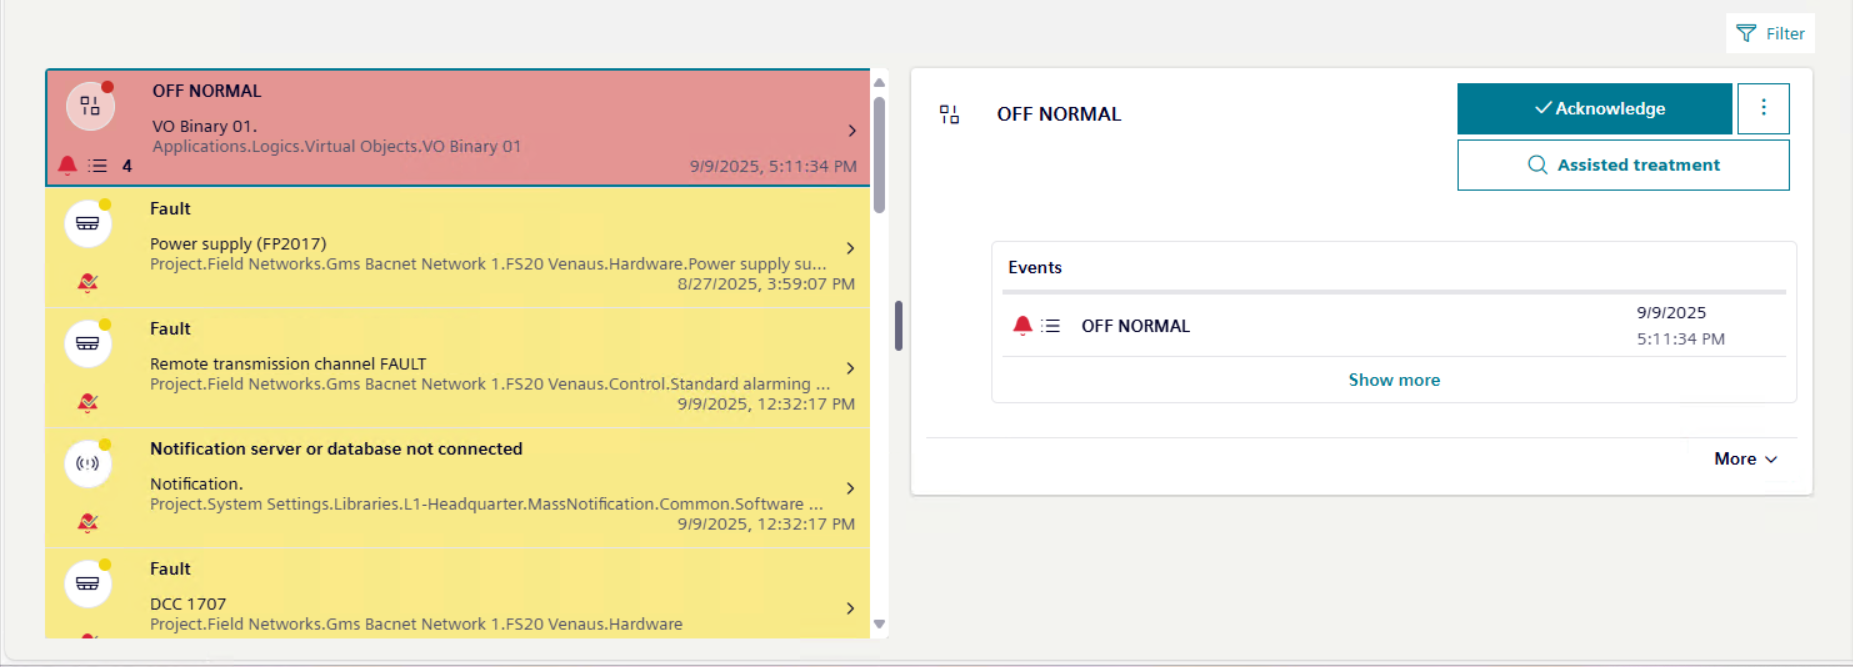Viewport: 1853px width, 667px height.
Task: Open Power supply (FP2017) fault details chevron
Action: (850, 248)
